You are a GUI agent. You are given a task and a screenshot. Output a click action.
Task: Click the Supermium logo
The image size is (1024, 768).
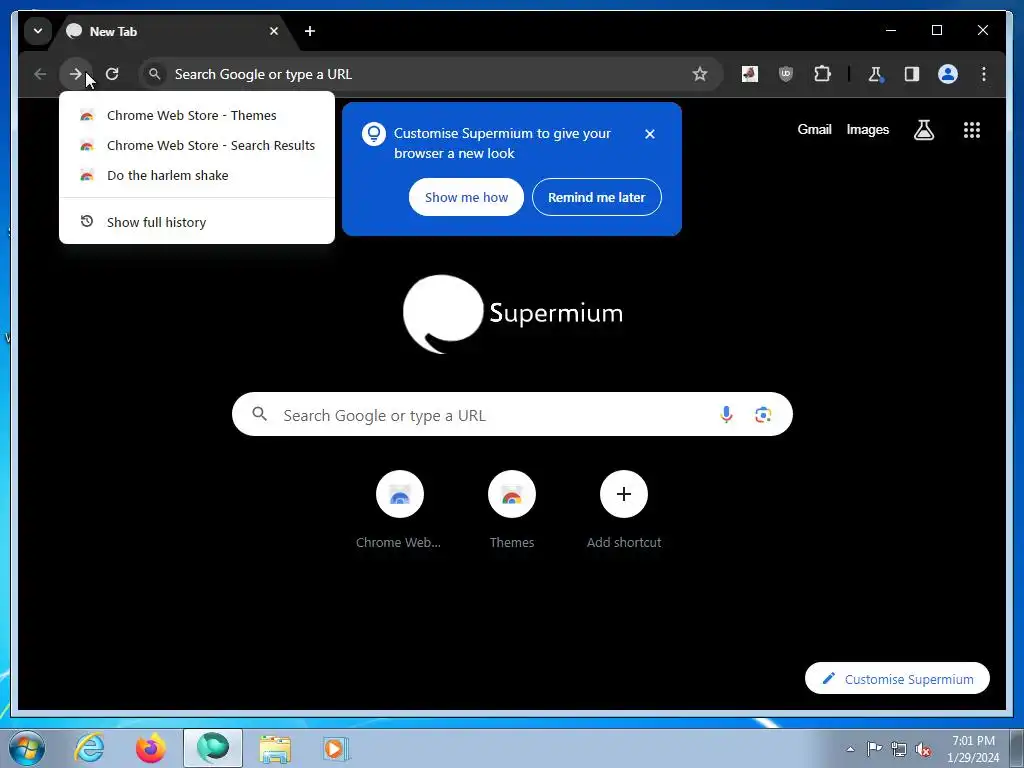[513, 314]
